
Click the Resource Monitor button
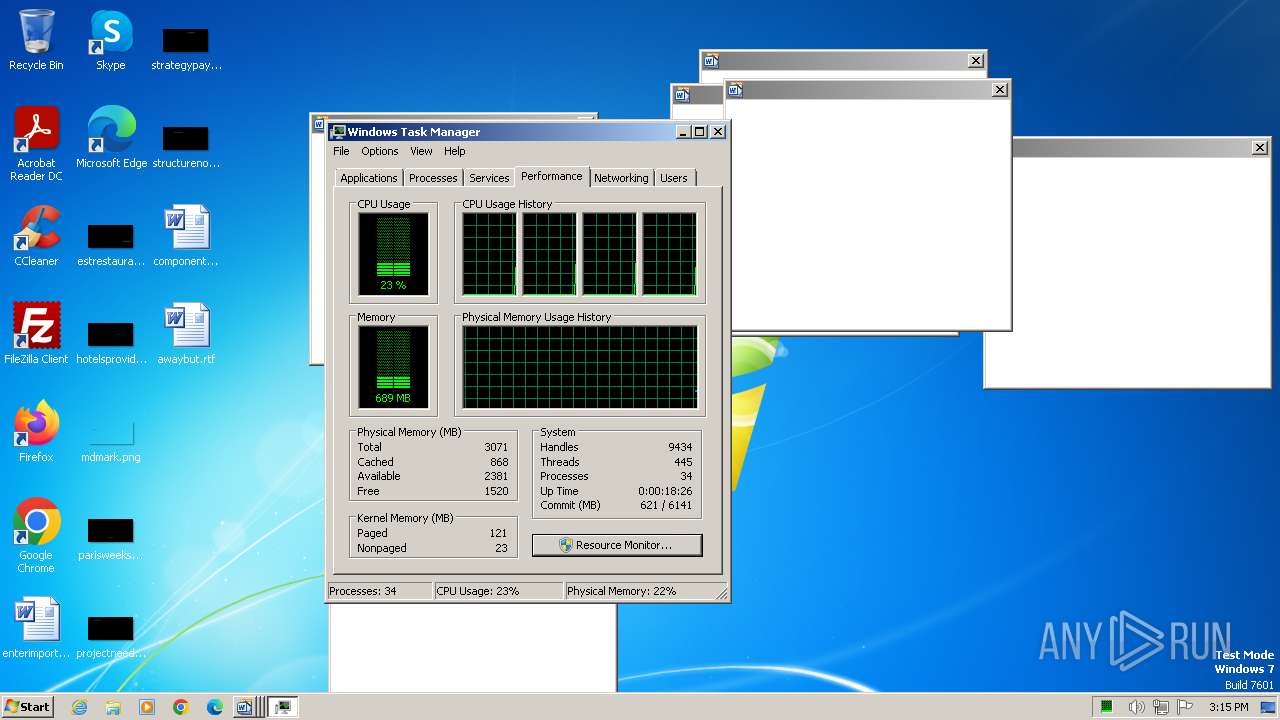tap(617, 545)
